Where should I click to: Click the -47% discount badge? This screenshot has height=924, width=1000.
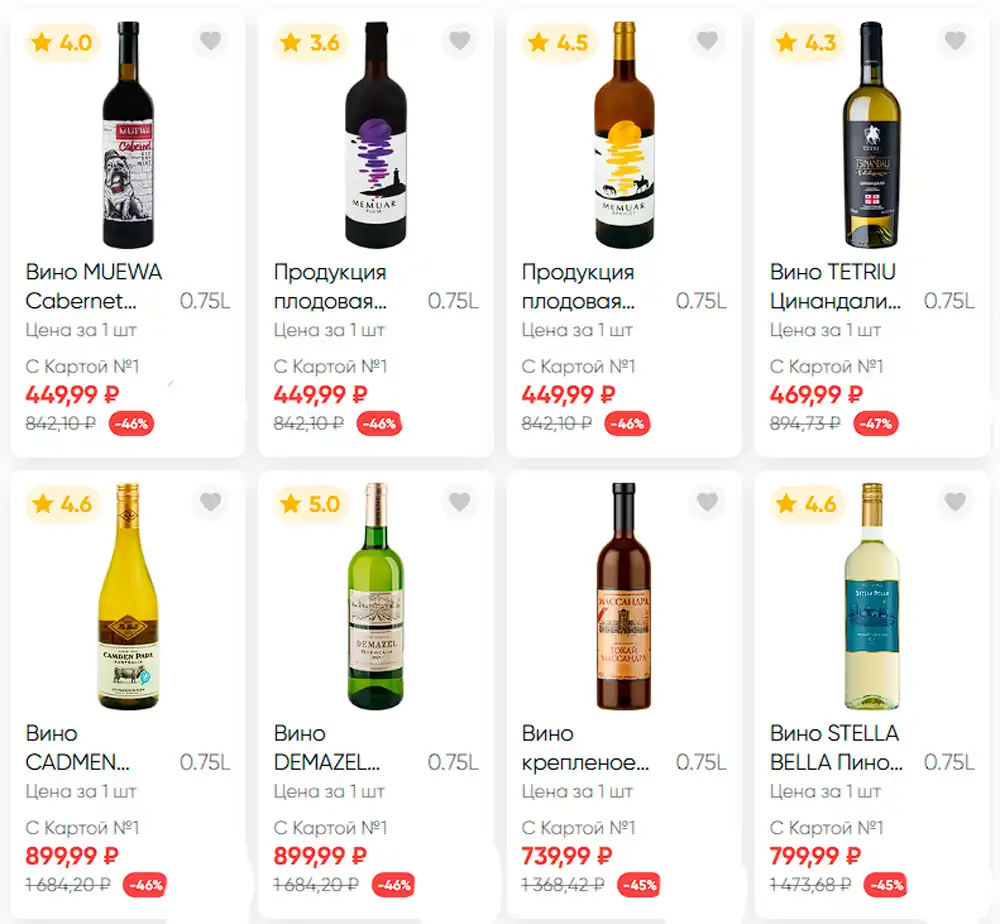[x=876, y=423]
